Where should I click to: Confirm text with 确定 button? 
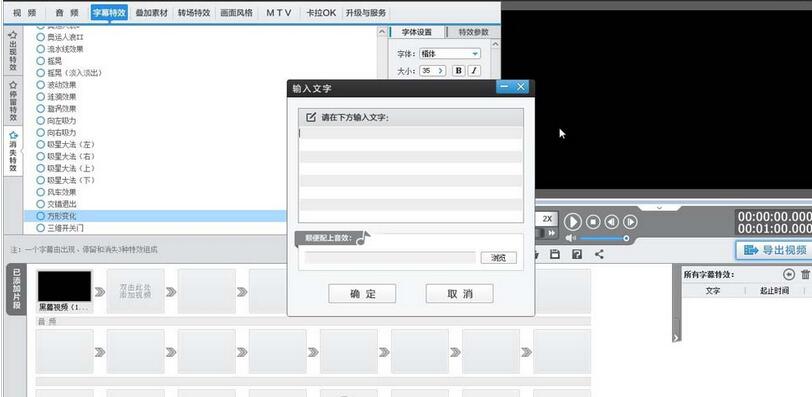pyautogui.click(x=362, y=293)
